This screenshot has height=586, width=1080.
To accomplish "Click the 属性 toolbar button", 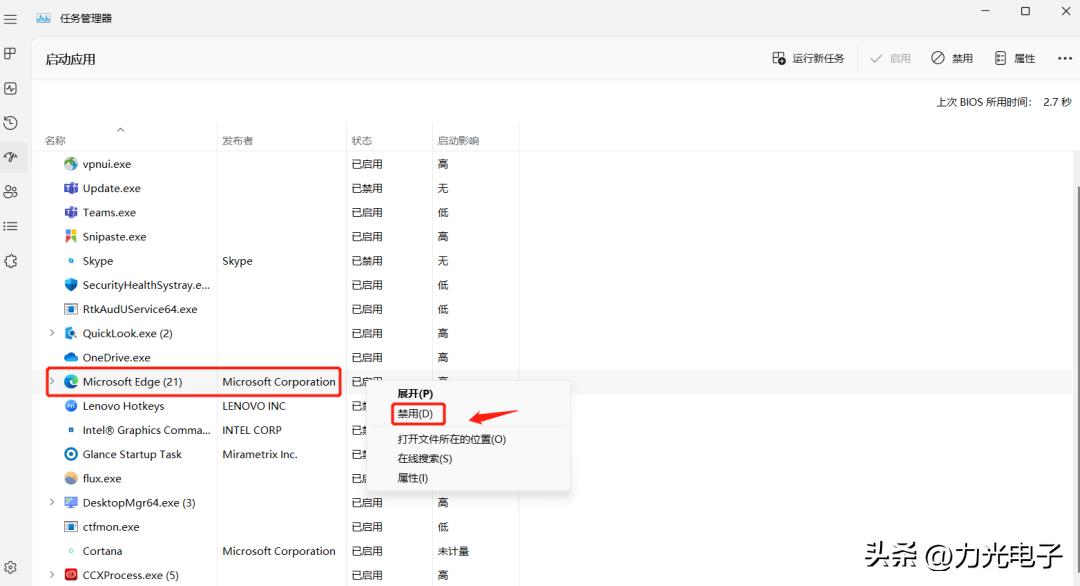I will pos(1015,59).
